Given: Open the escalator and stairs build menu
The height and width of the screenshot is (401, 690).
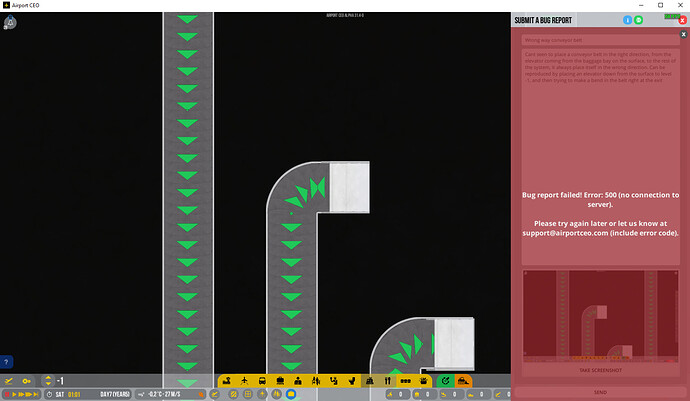Looking at the screenshot, I should pos(334,381).
